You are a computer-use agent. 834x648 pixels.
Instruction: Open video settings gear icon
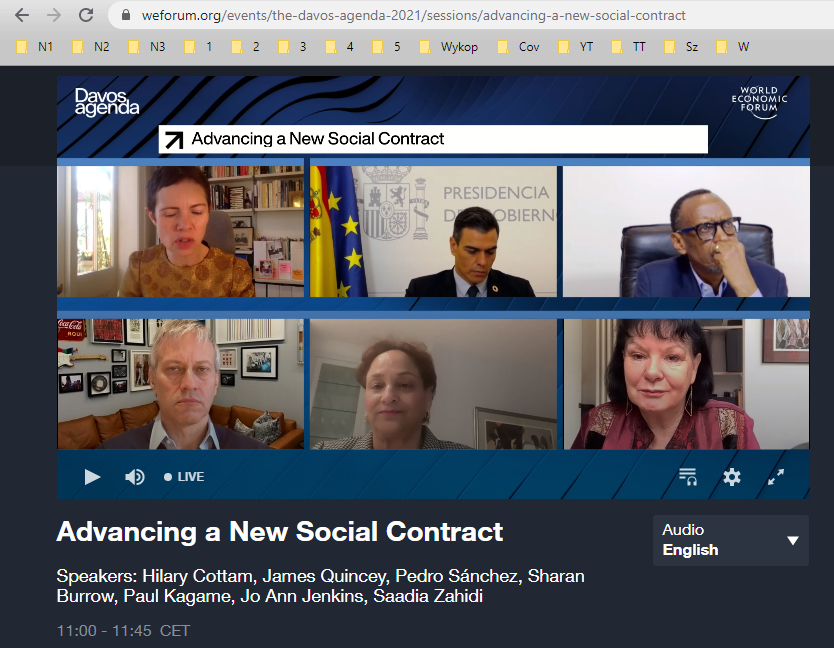click(732, 477)
